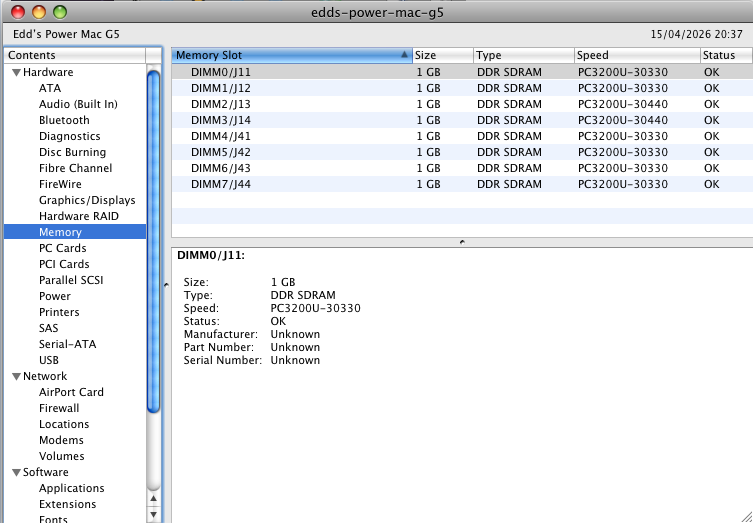
Task: Click the horizontal split pane divider handle
Action: (462, 242)
